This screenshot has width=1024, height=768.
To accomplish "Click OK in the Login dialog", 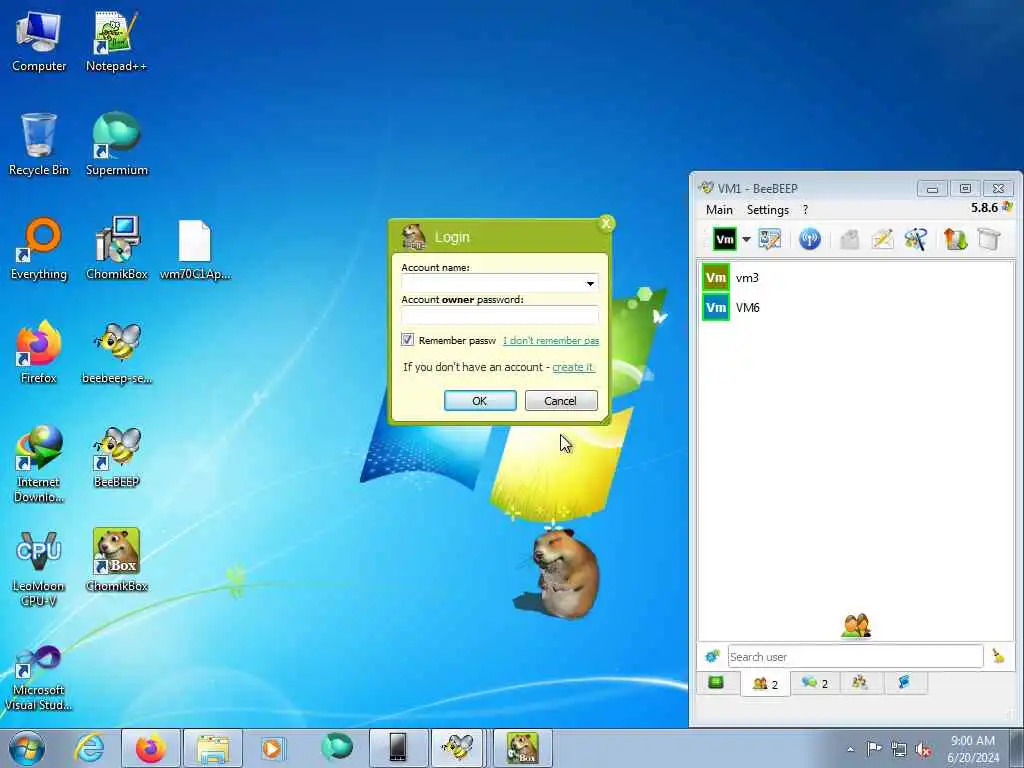I will click(480, 400).
